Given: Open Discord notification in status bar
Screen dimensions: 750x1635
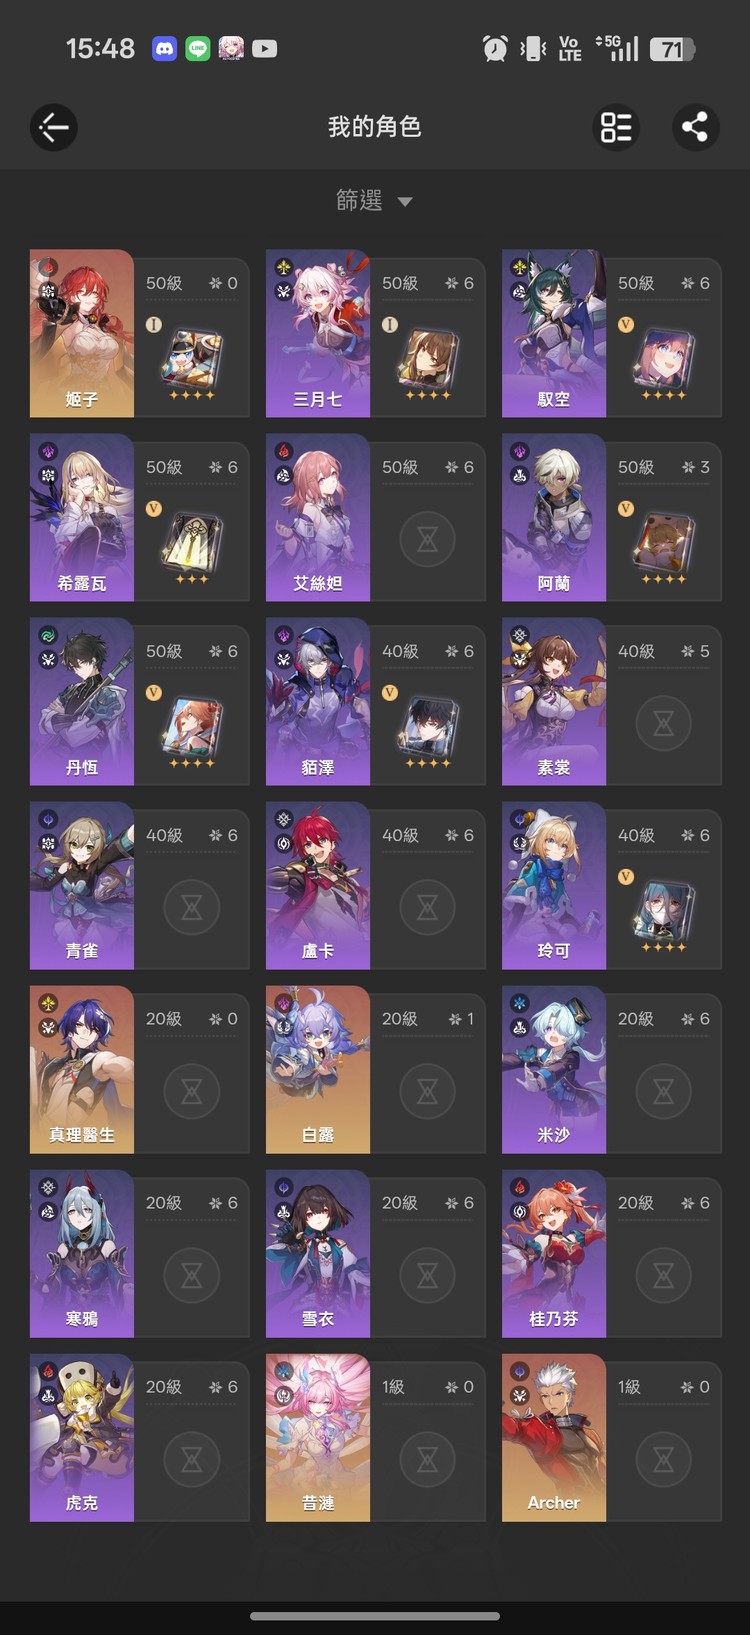Looking at the screenshot, I should tap(164, 48).
